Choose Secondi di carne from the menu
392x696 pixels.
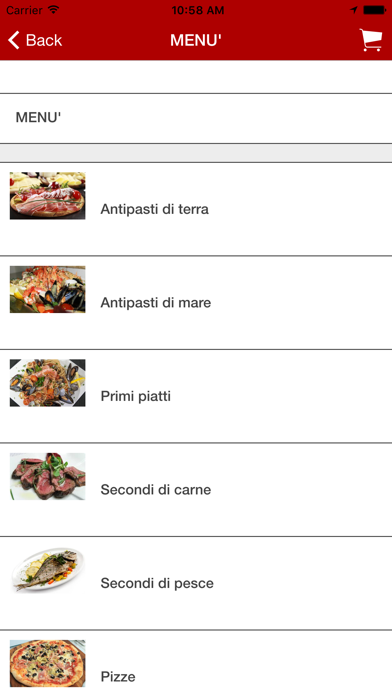[x=196, y=490]
